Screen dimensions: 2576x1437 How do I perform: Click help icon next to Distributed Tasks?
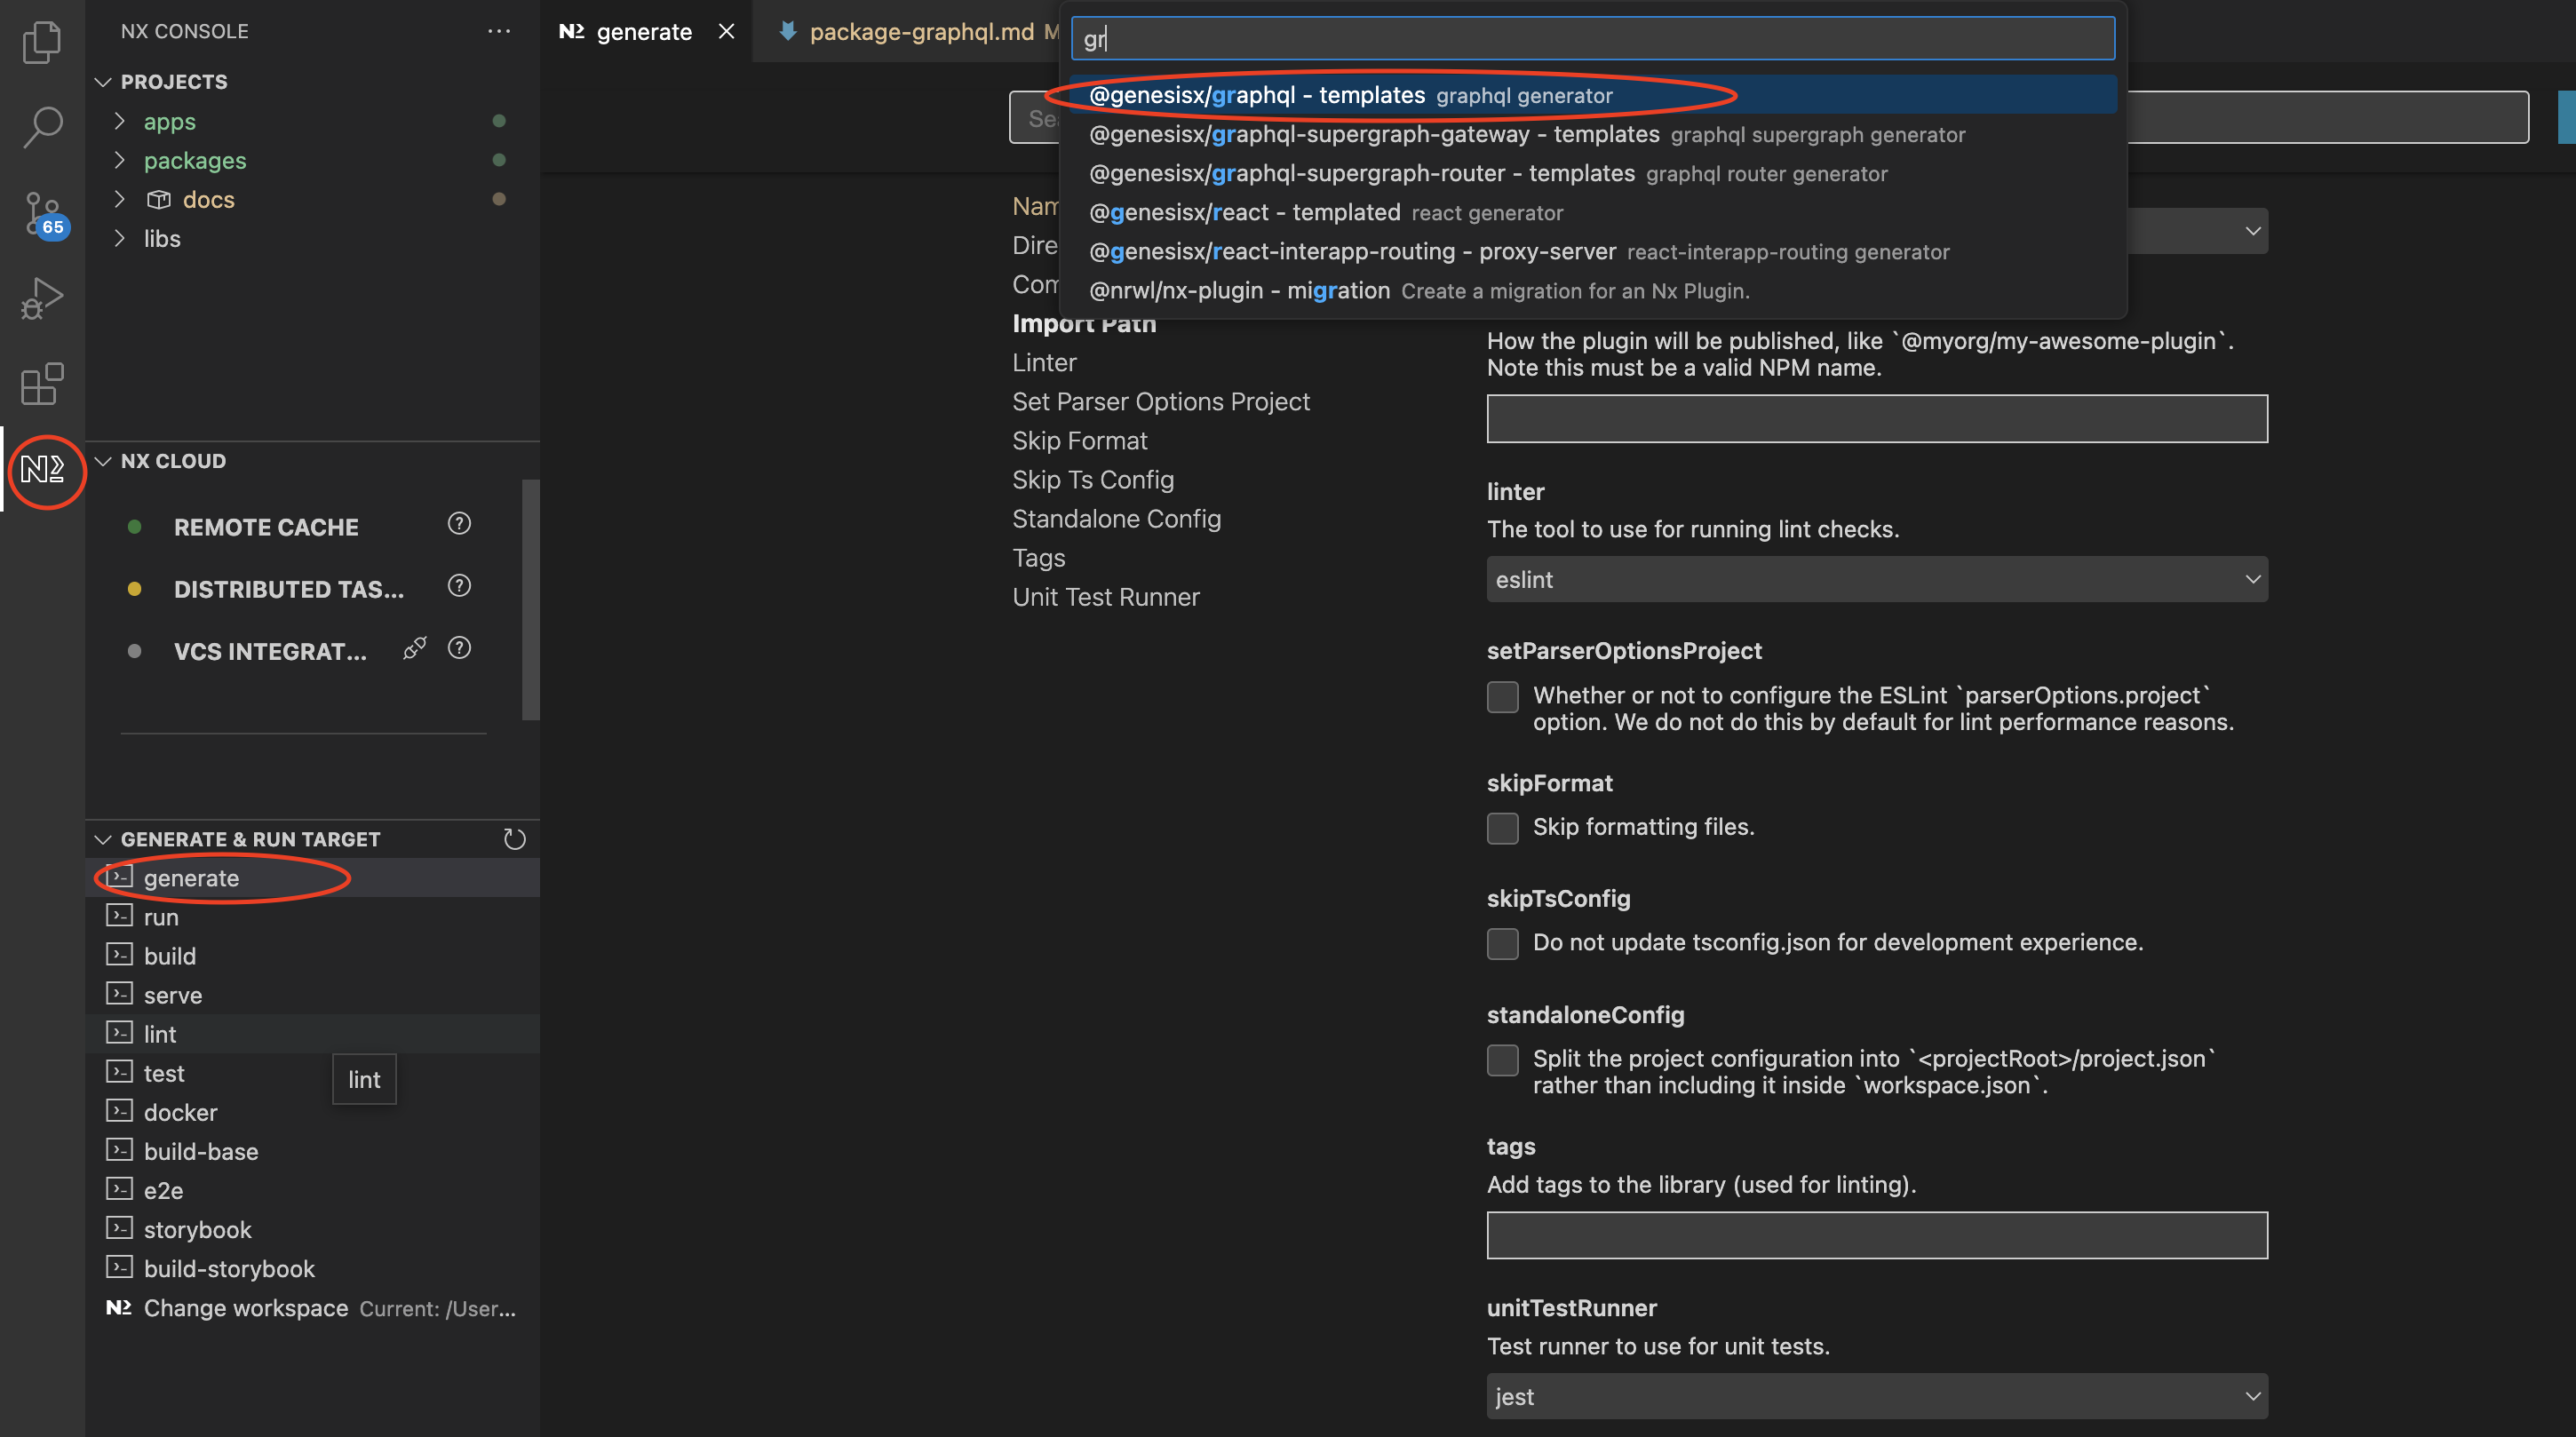[x=459, y=586]
